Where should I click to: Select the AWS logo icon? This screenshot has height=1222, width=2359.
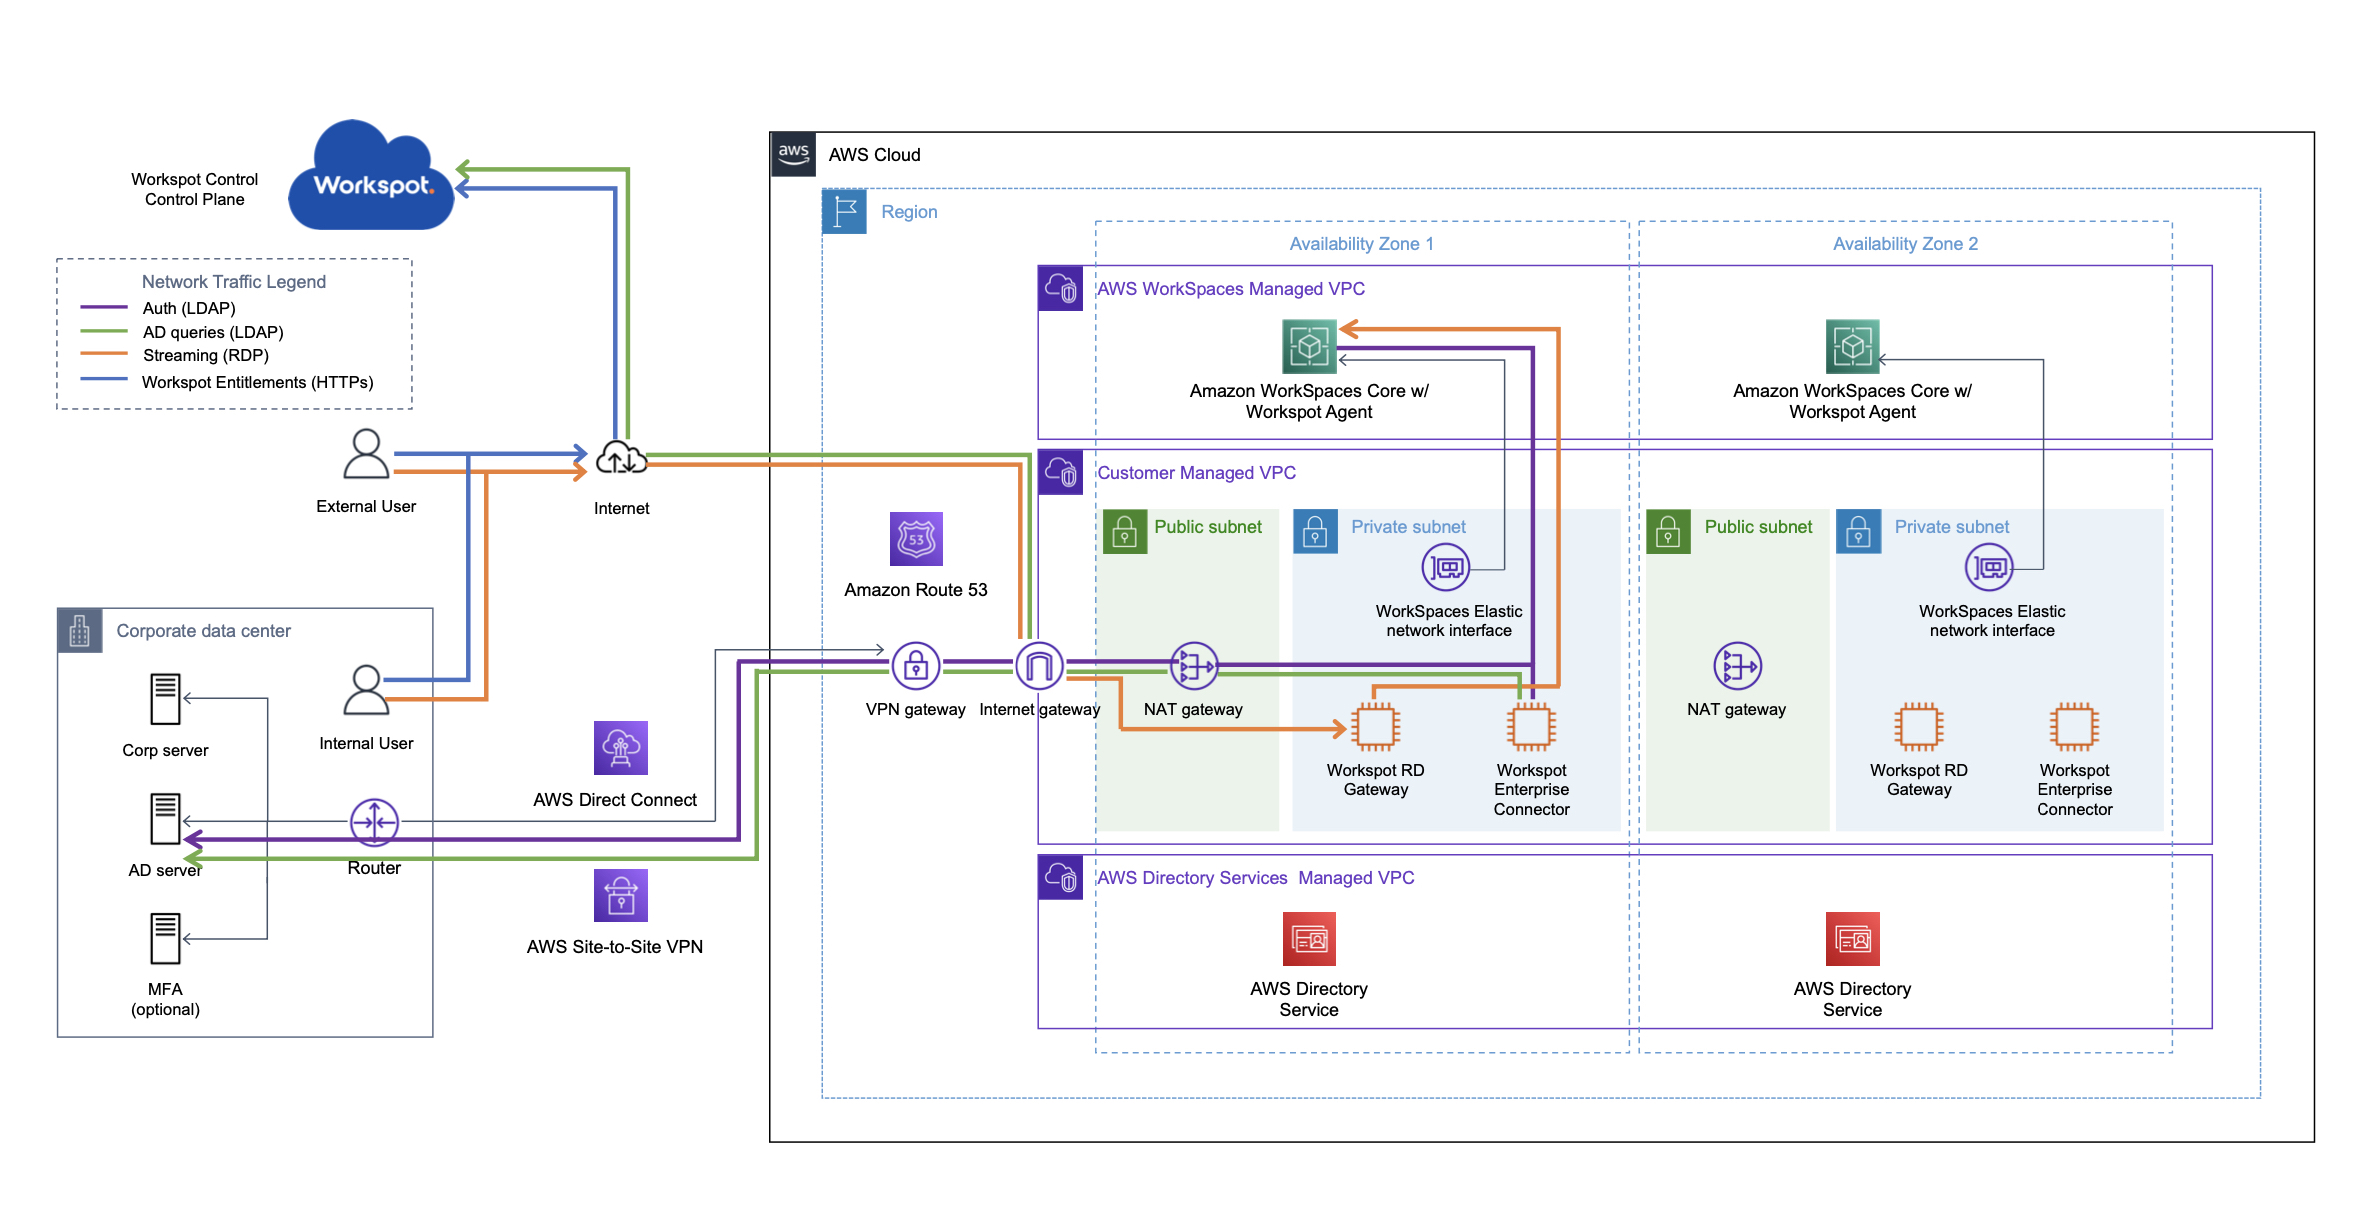(x=794, y=154)
